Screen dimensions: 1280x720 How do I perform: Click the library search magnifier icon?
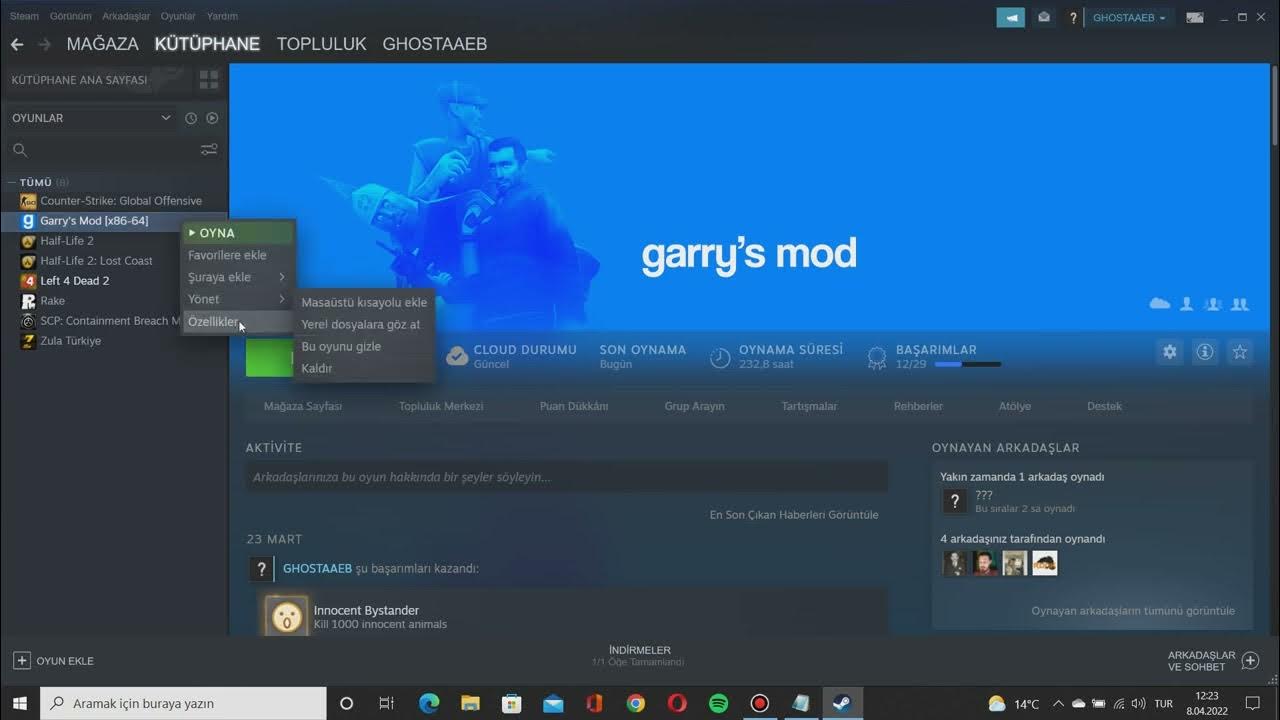(20, 150)
